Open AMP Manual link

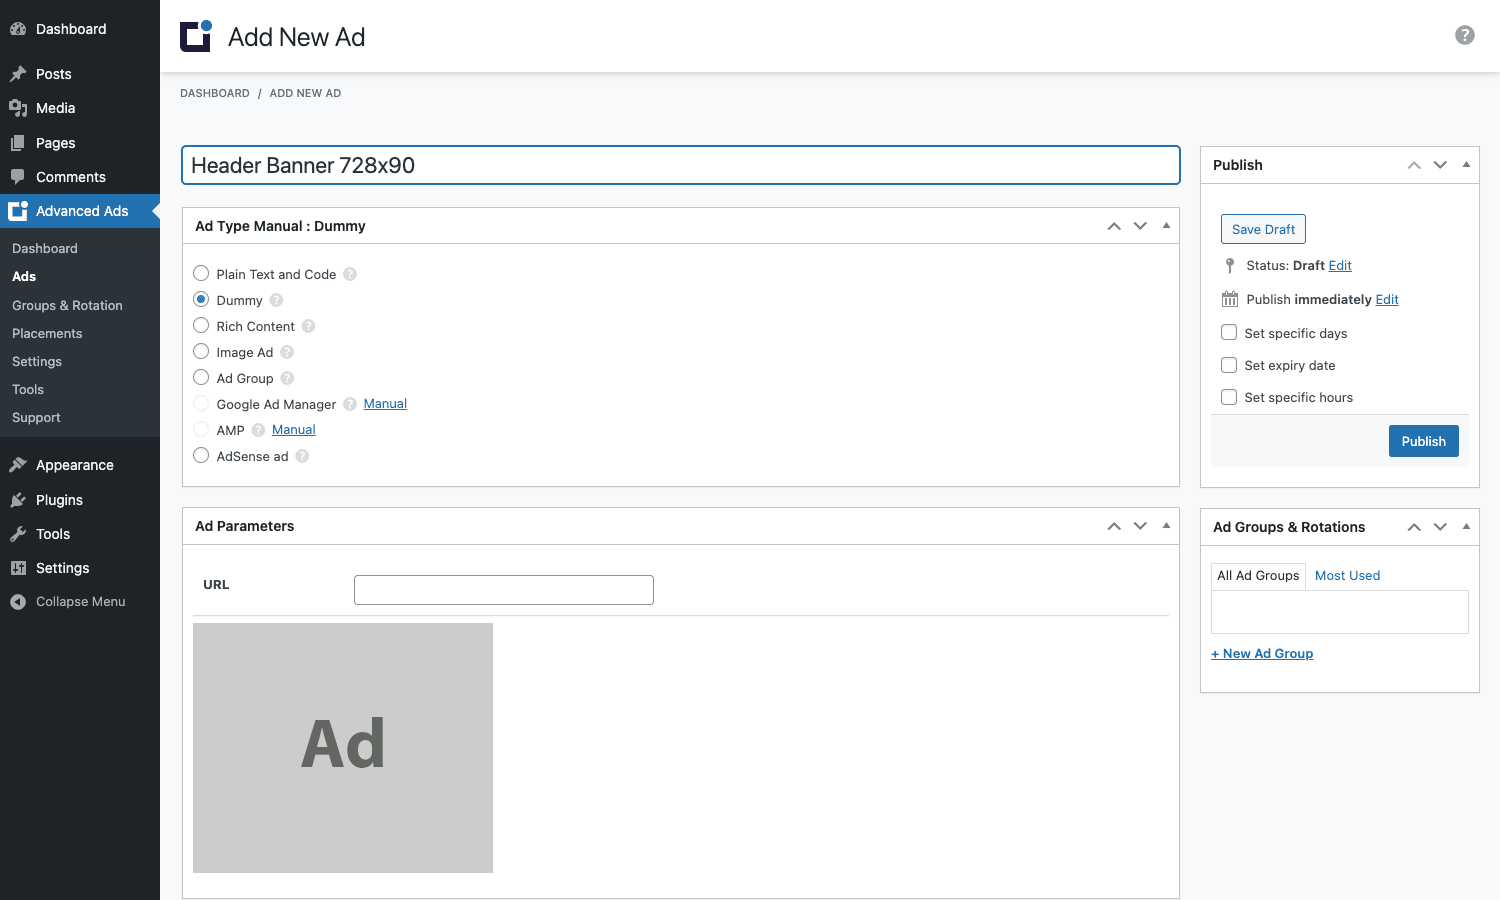(294, 430)
